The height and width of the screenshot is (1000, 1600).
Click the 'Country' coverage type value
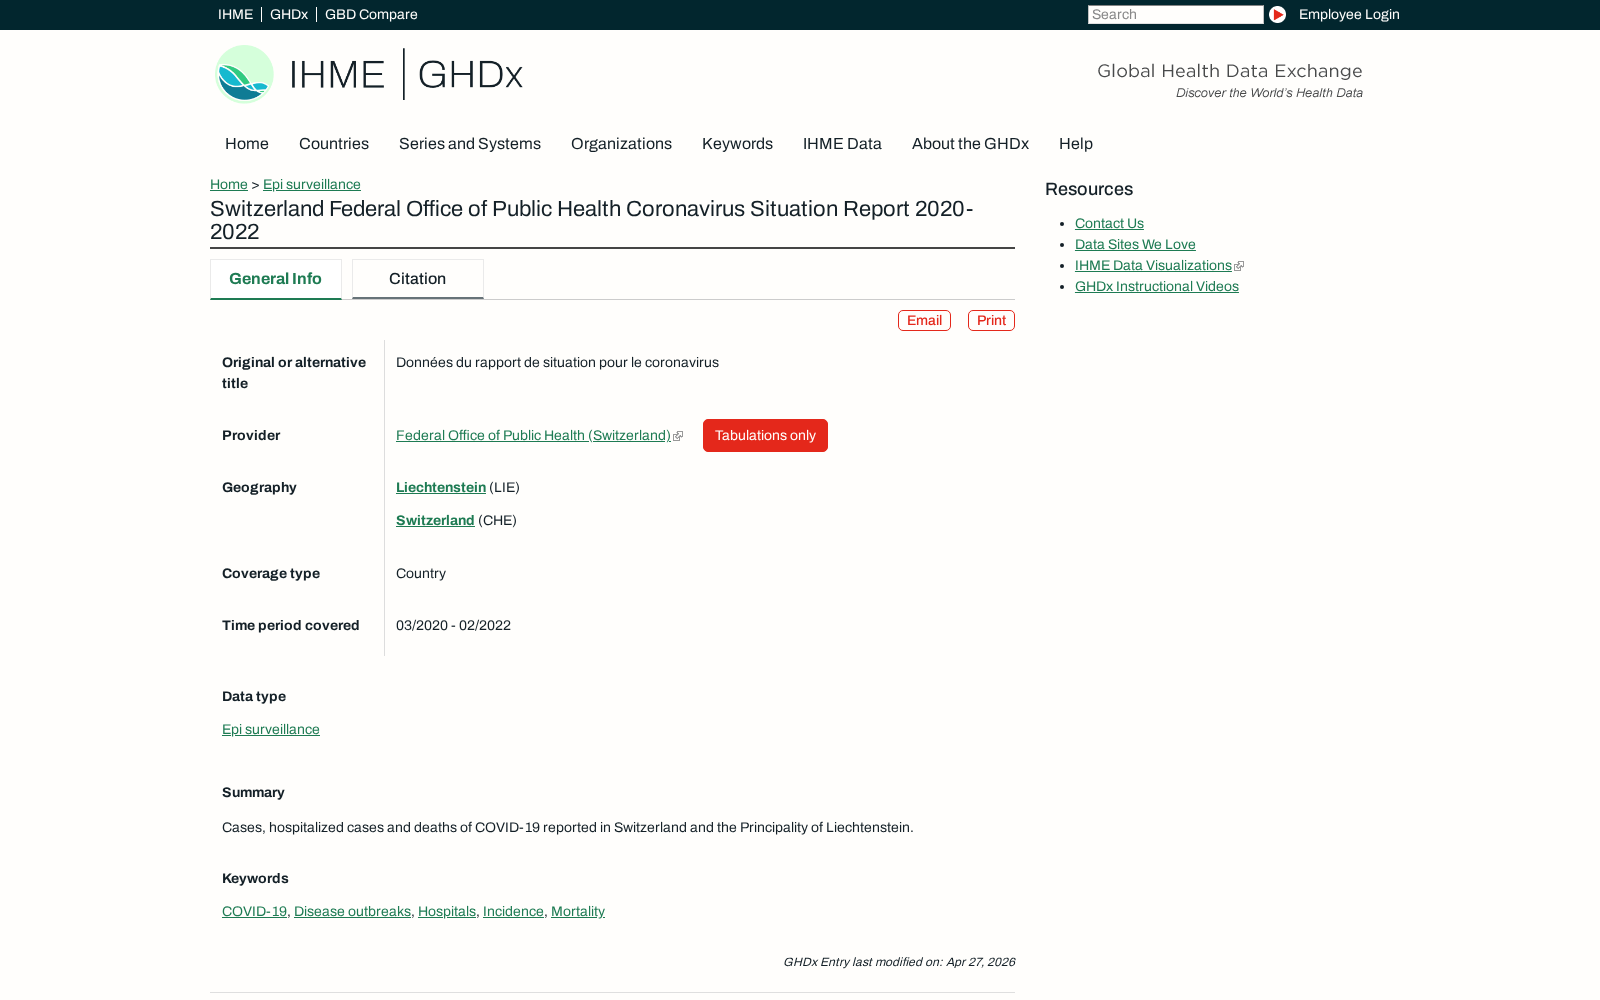pos(421,573)
